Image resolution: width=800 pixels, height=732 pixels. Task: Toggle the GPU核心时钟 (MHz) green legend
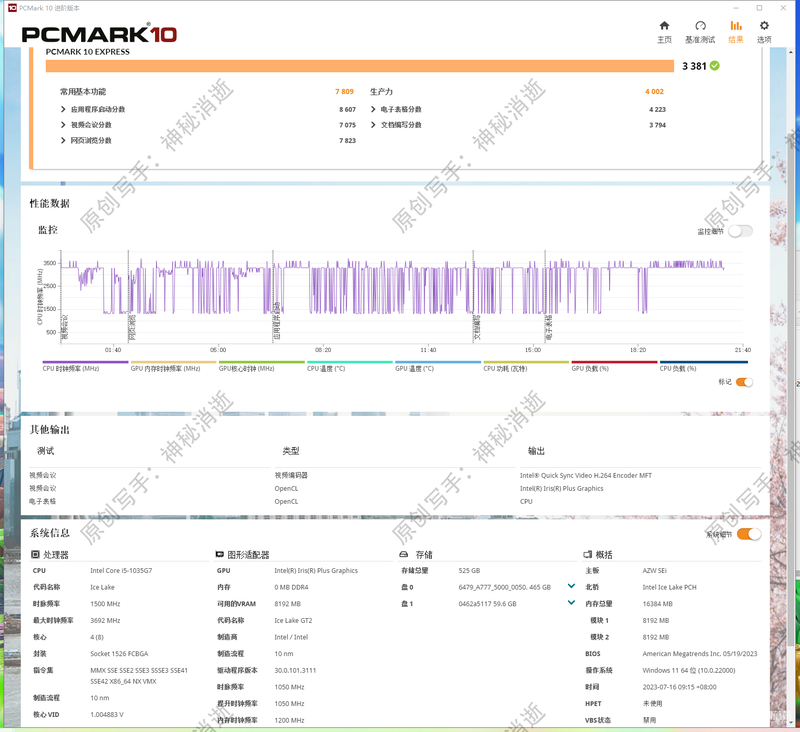point(262,366)
